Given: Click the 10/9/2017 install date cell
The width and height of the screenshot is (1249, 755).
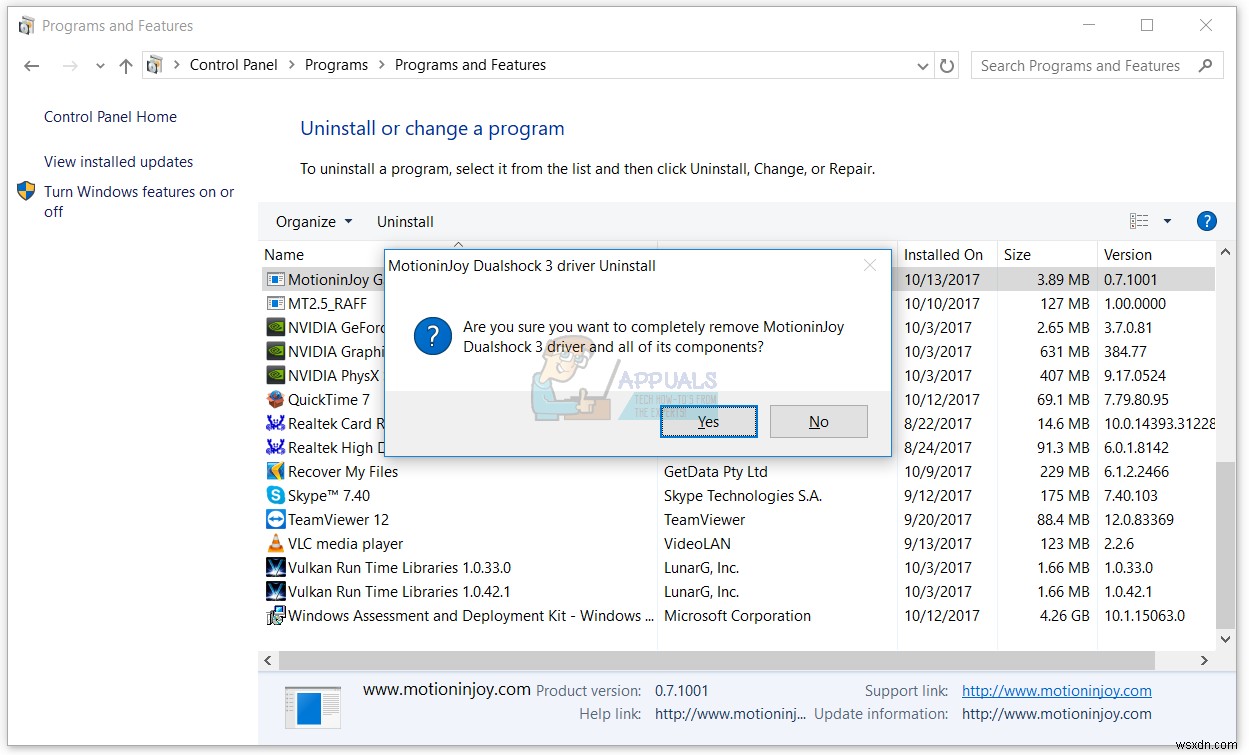Looking at the screenshot, I should (938, 472).
